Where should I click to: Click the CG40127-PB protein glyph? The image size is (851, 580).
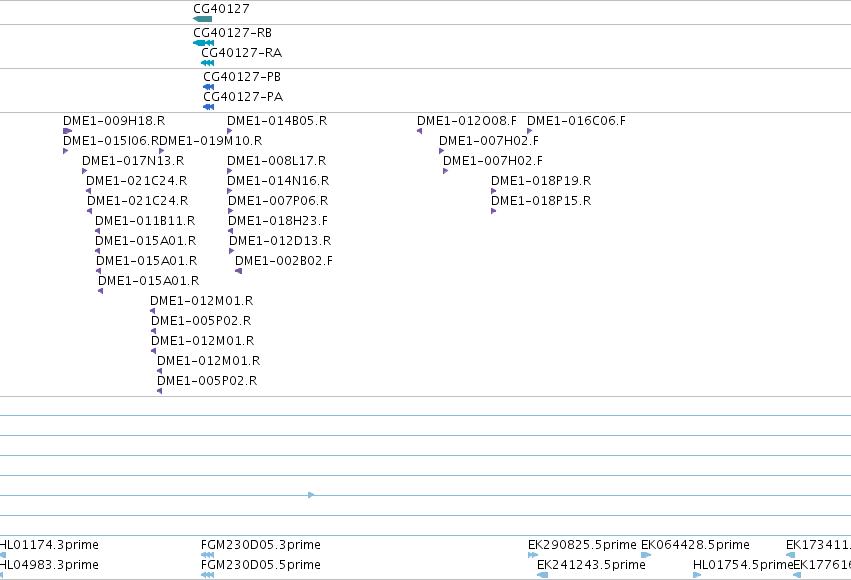tap(208, 87)
